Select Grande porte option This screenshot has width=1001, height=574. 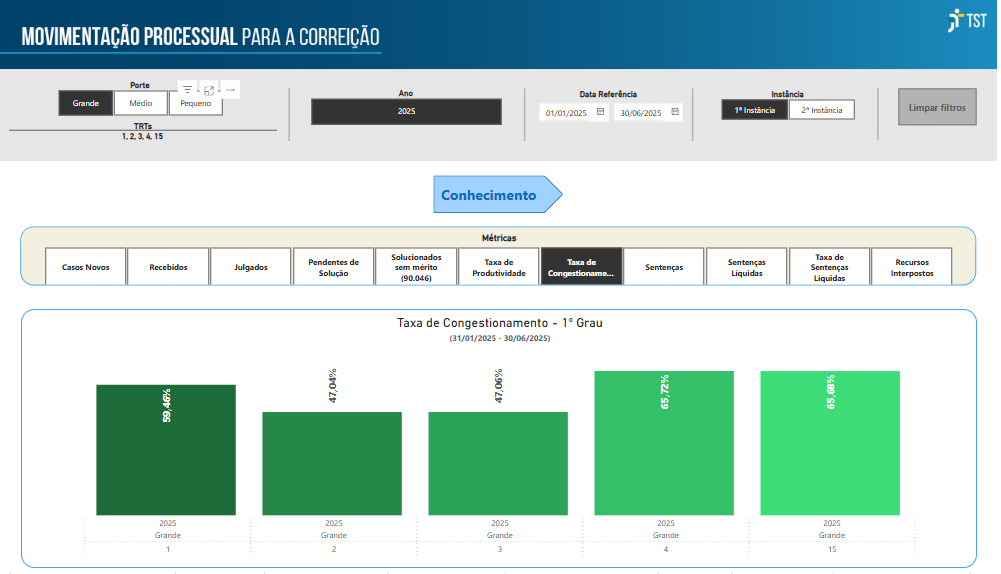point(85,103)
